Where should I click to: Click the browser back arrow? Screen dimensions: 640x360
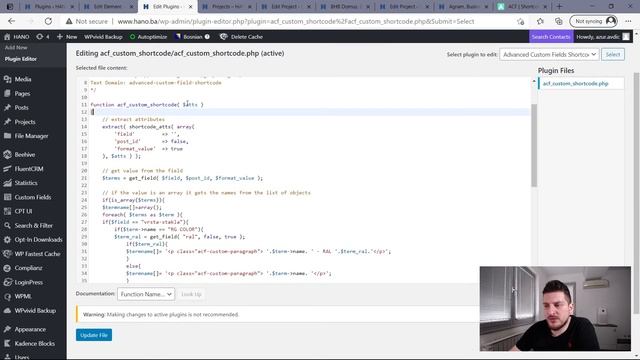11,21
